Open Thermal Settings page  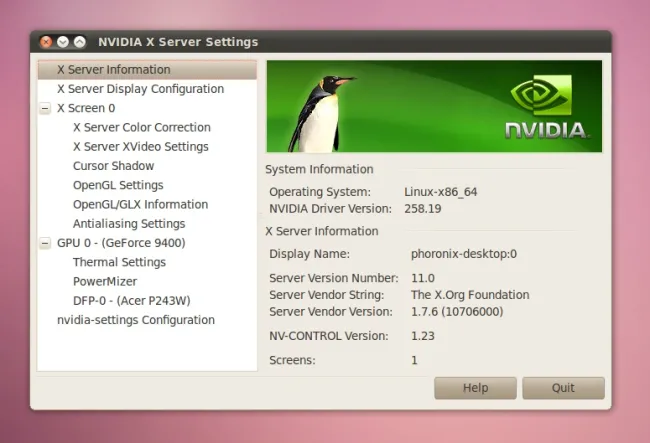pos(119,262)
